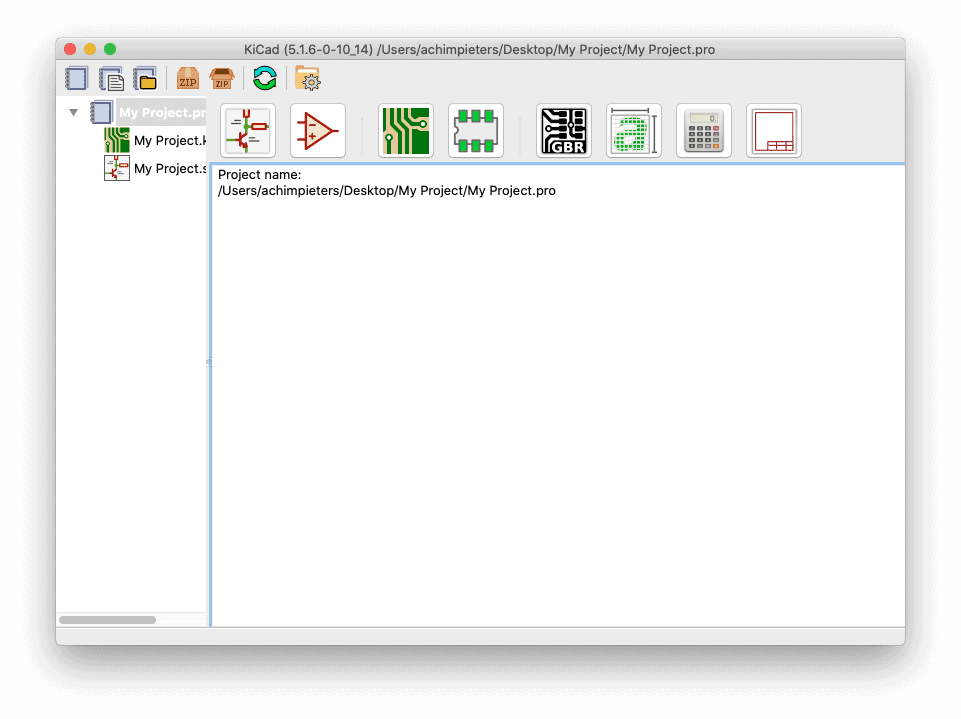This screenshot has width=961, height=719.
Task: Launch the PCB Layout Editor
Action: coord(406,131)
